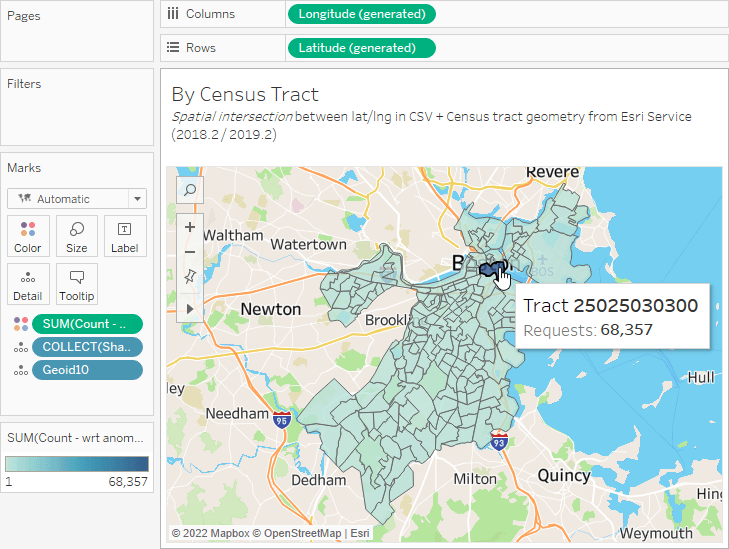Click the Spatial intersection subtitle text
Viewport: 729px width, 549px height.
(x=232, y=117)
